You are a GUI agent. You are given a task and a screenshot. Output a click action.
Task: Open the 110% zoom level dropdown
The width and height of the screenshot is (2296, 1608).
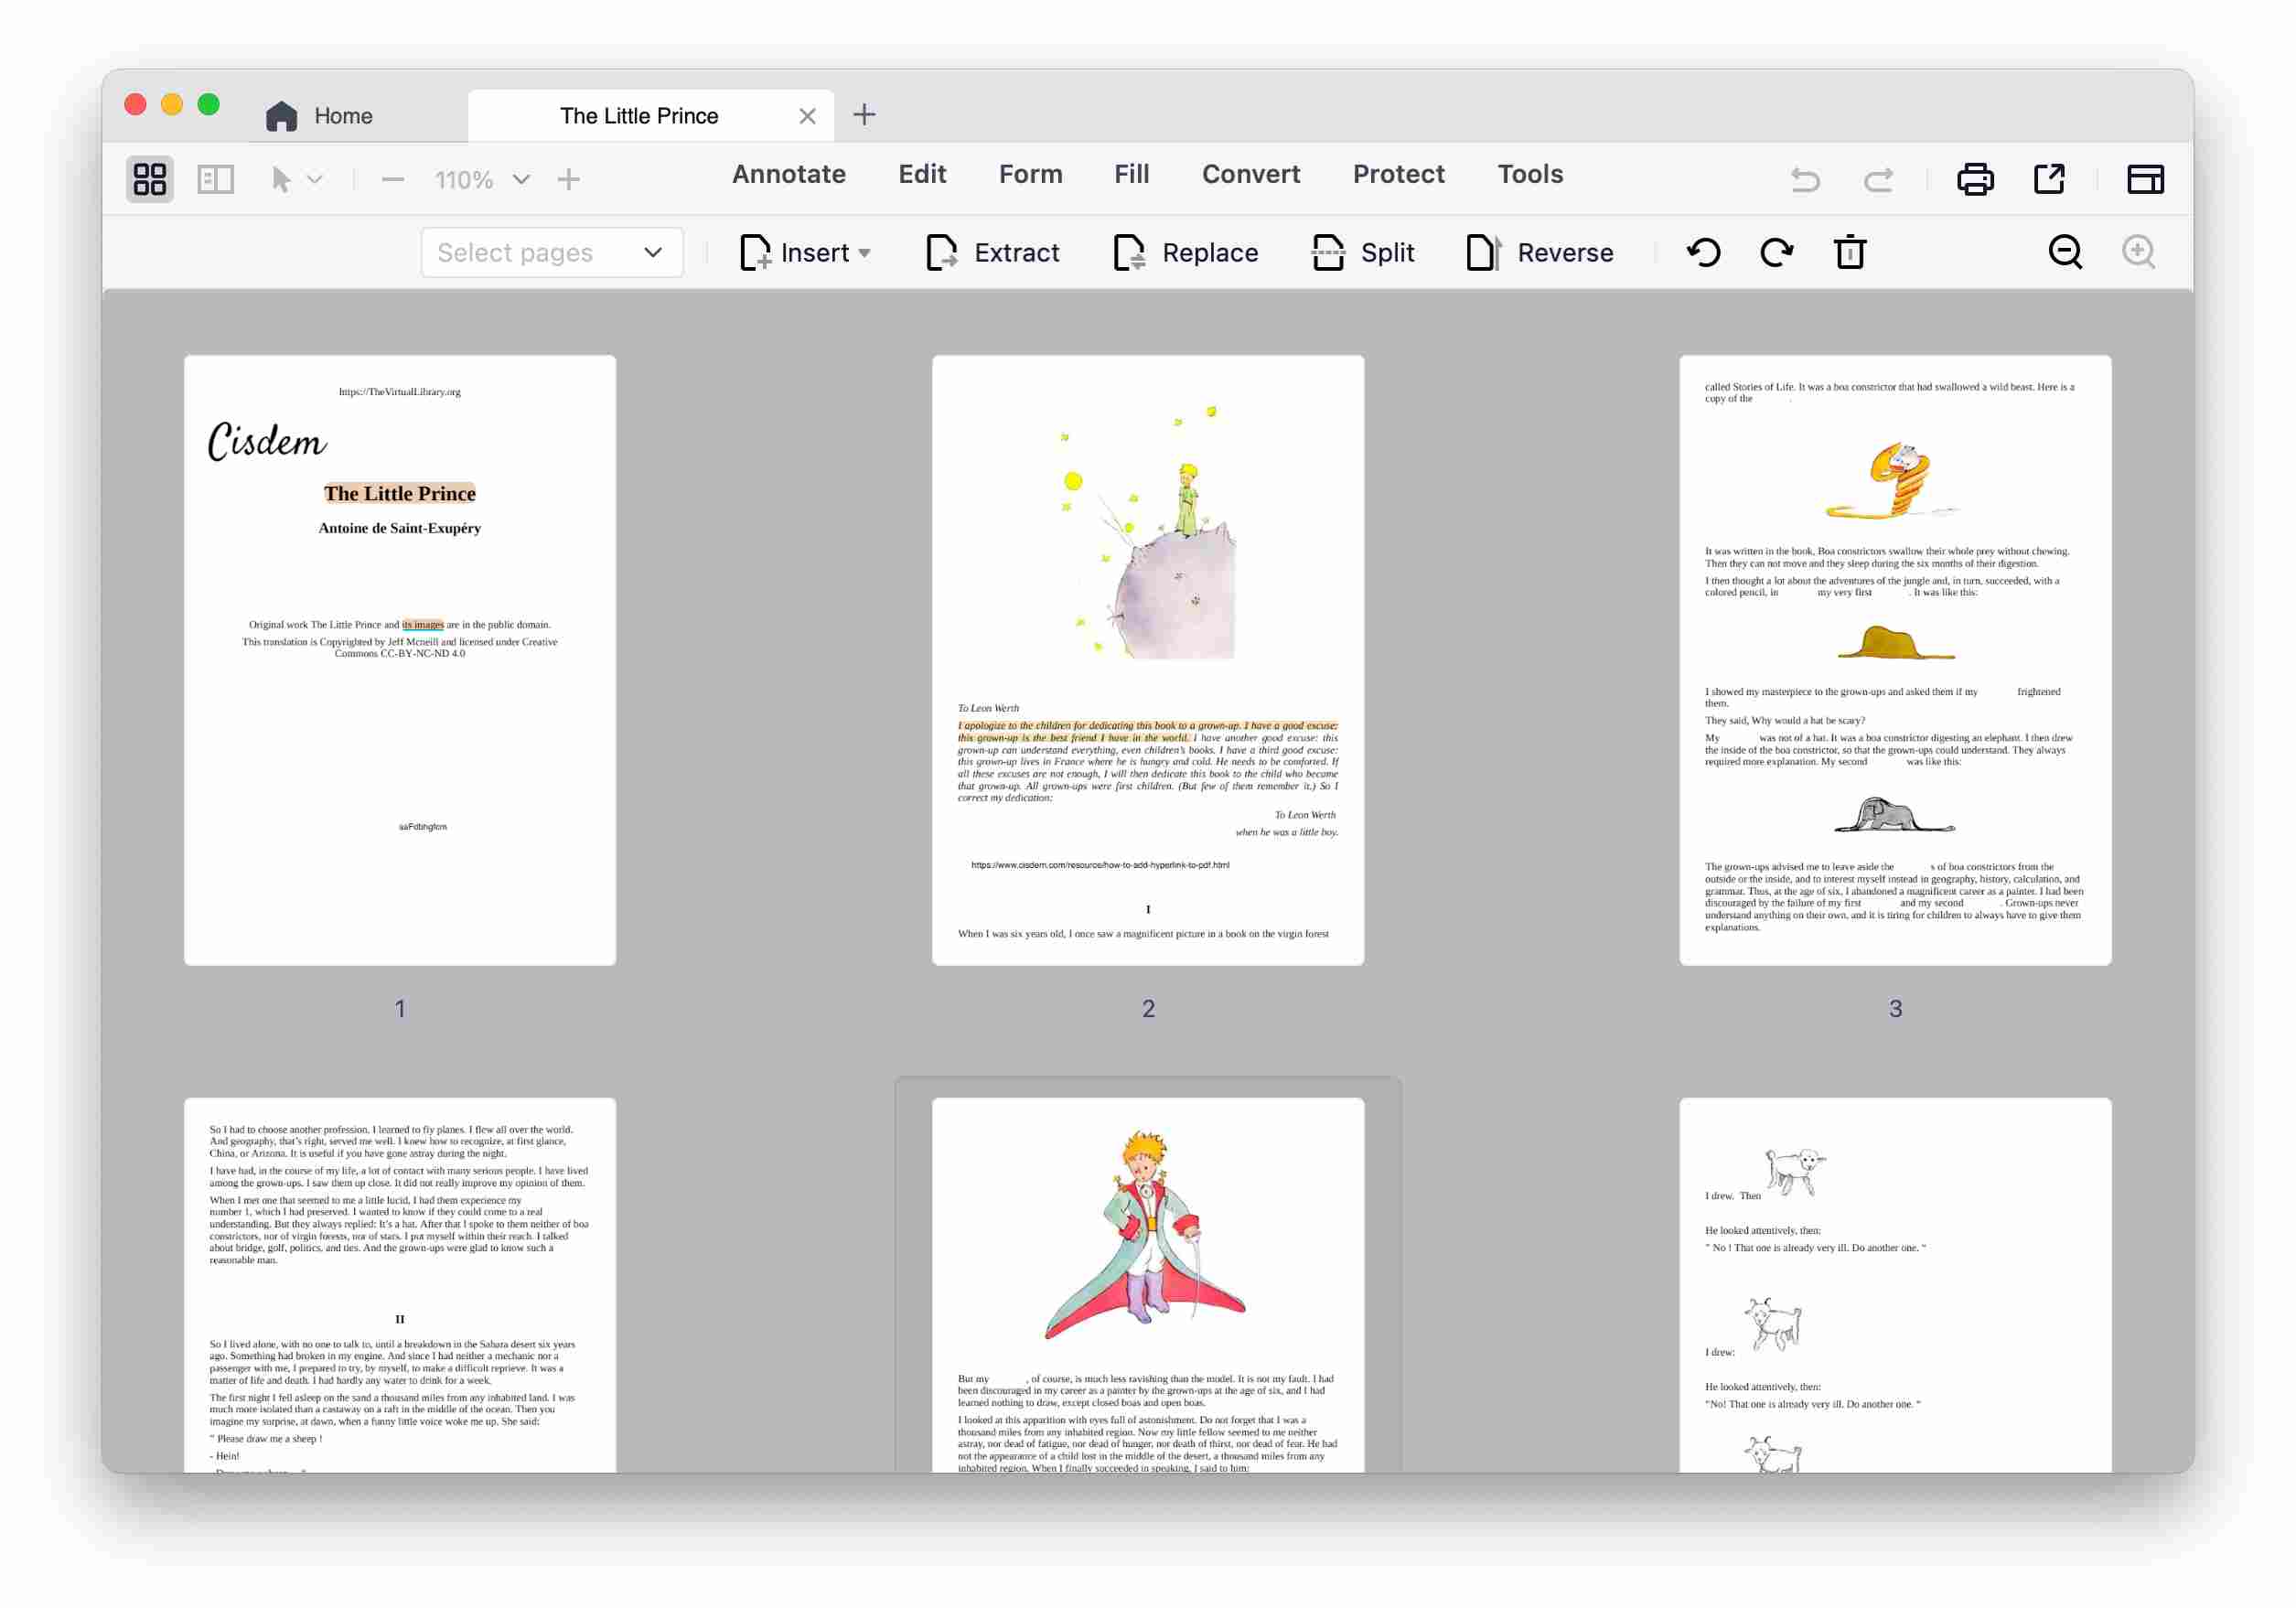pyautogui.click(x=521, y=180)
